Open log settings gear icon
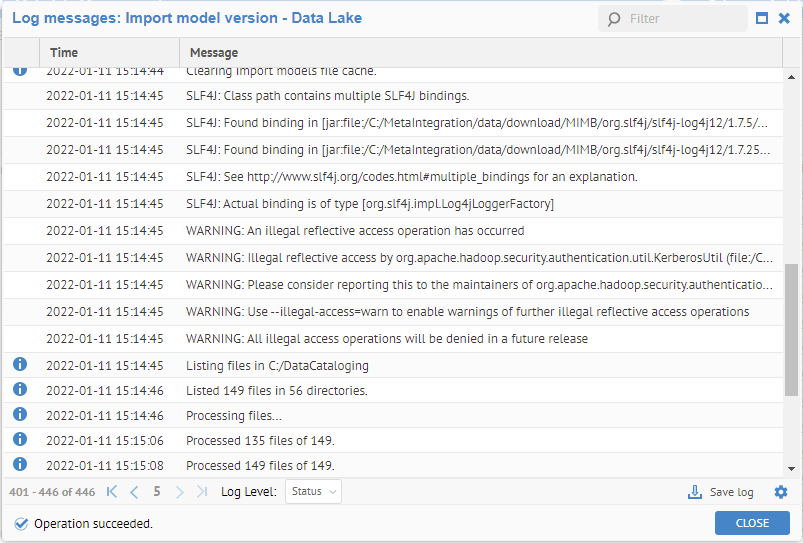The height and width of the screenshot is (543, 803). 781,492
